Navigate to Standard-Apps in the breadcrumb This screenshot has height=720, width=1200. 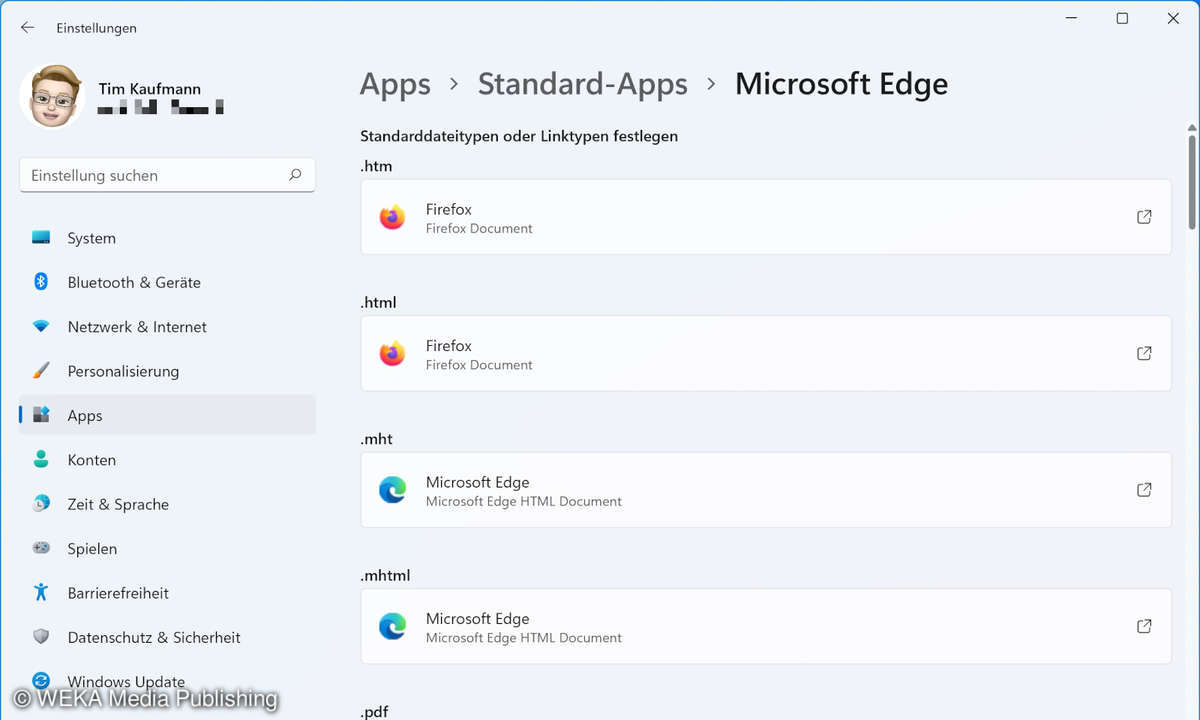click(583, 85)
